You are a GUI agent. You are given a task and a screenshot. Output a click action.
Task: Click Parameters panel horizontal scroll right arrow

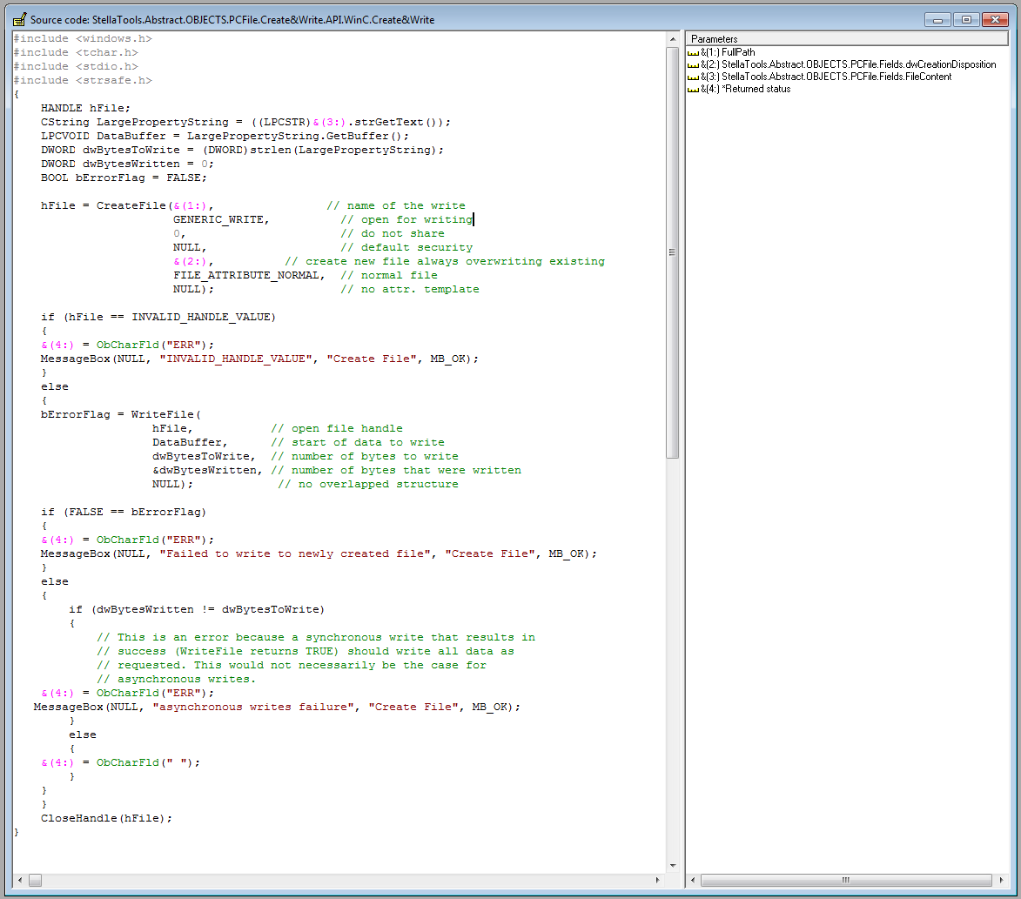(x=1001, y=880)
